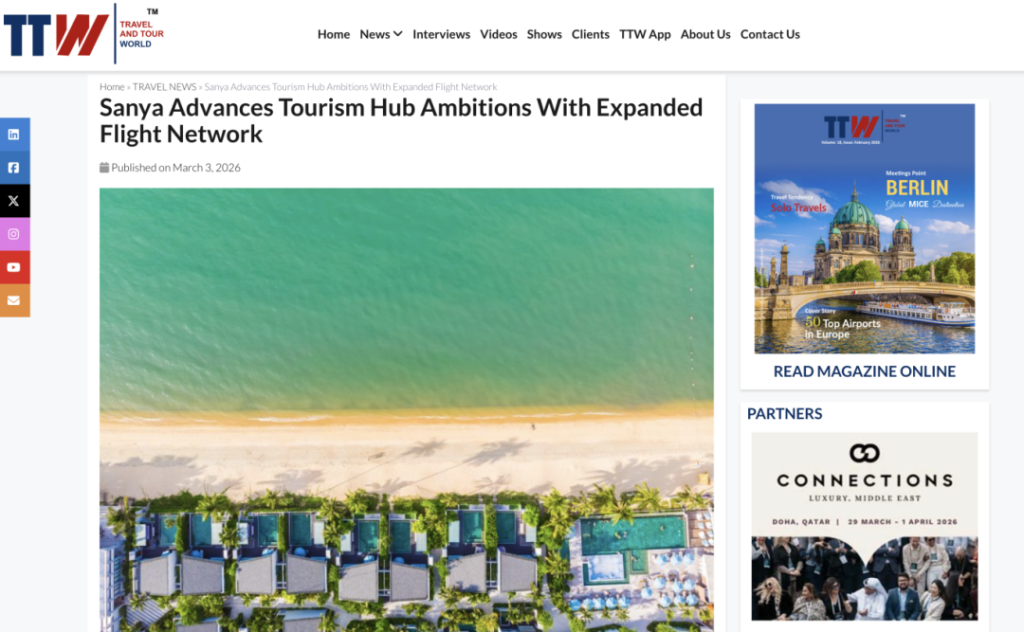1024x632 pixels.
Task: Share article on LinkedIn sidebar icon
Action: click(x=14, y=134)
